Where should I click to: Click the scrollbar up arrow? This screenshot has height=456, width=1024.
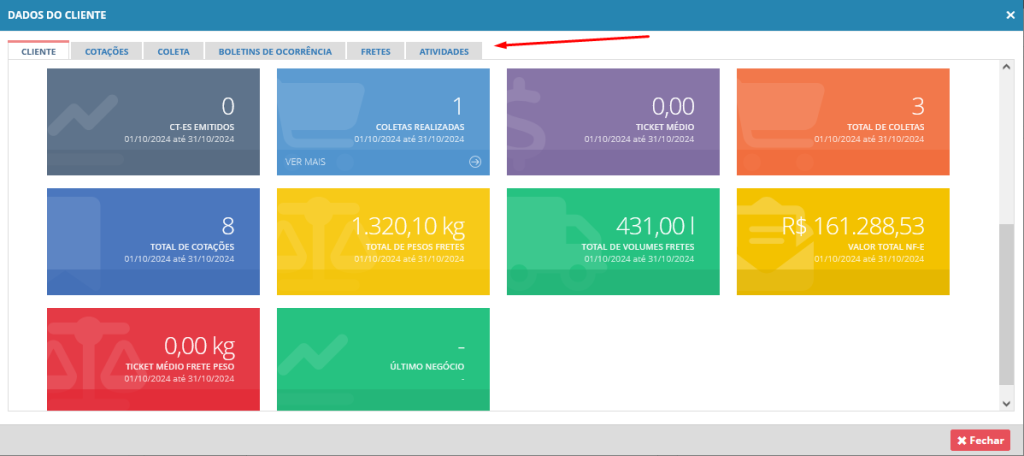pyautogui.click(x=1006, y=67)
